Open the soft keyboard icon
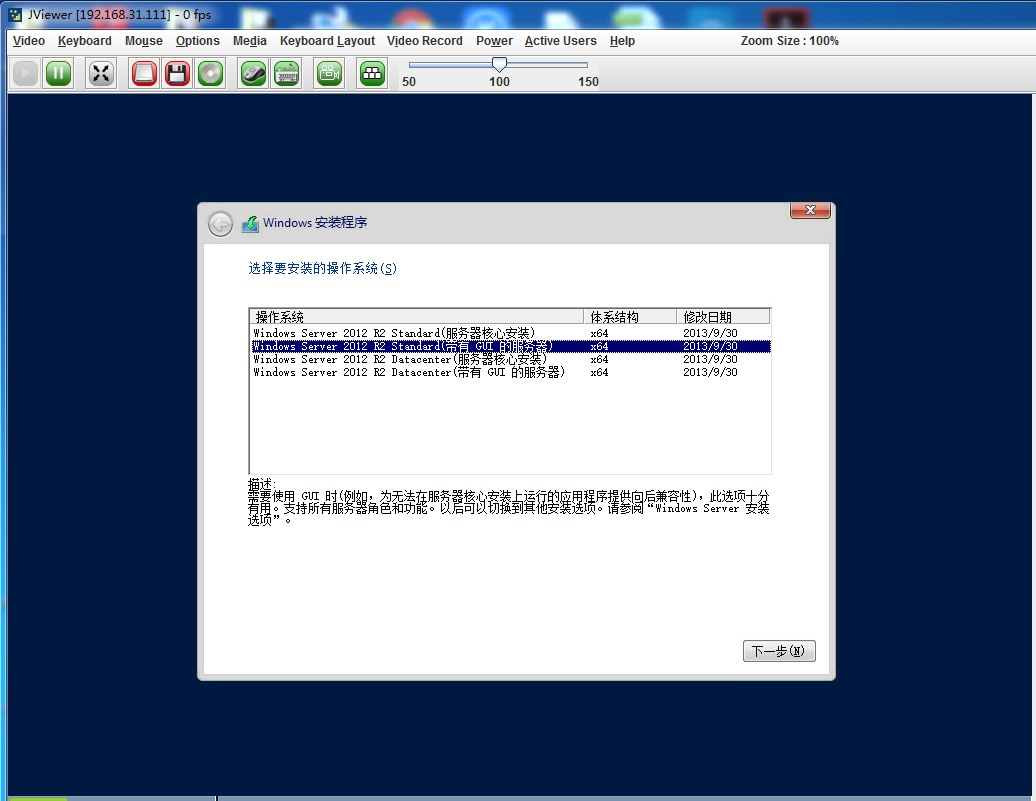1036x801 pixels. pyautogui.click(x=287, y=73)
